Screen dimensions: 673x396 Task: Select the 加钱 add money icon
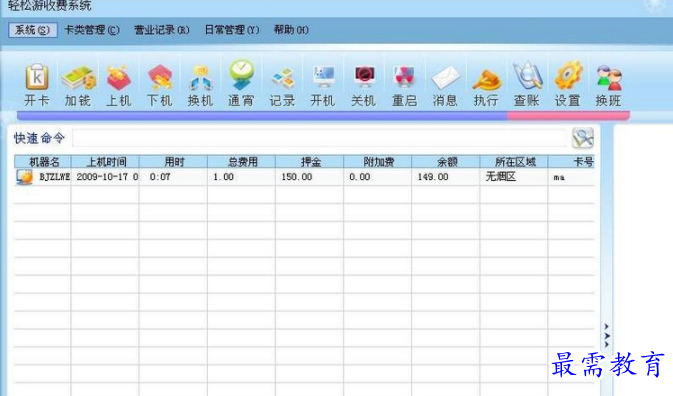coord(78,78)
